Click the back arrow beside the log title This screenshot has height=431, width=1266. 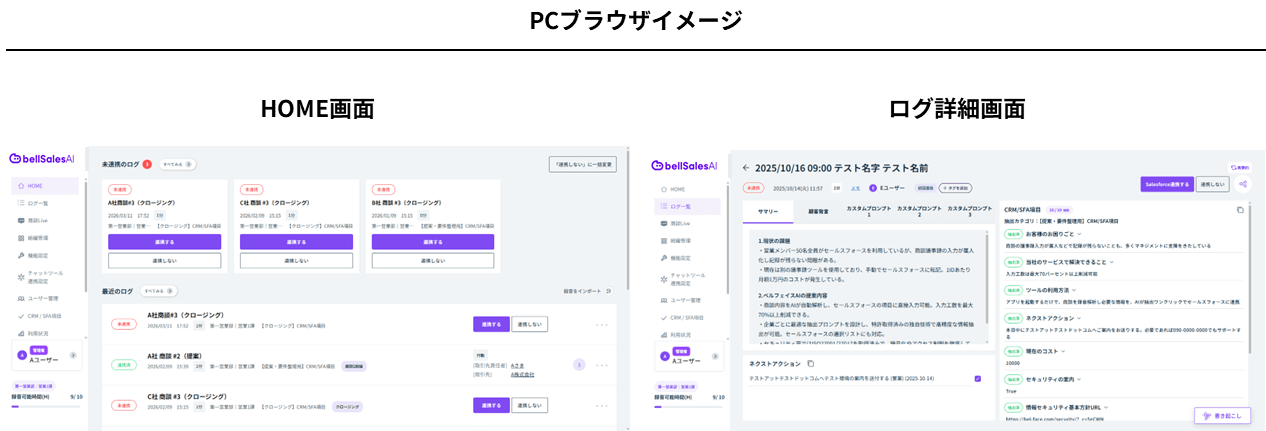746,168
